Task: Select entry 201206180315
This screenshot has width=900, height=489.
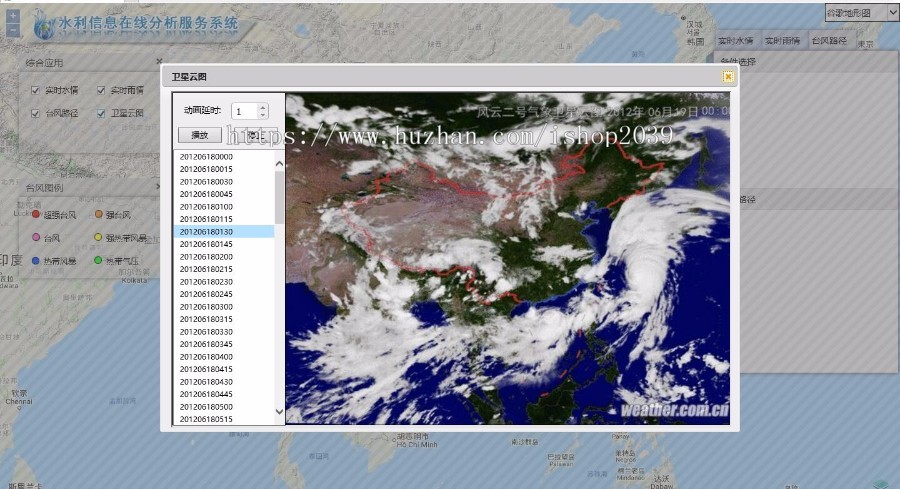Action: coord(224,319)
